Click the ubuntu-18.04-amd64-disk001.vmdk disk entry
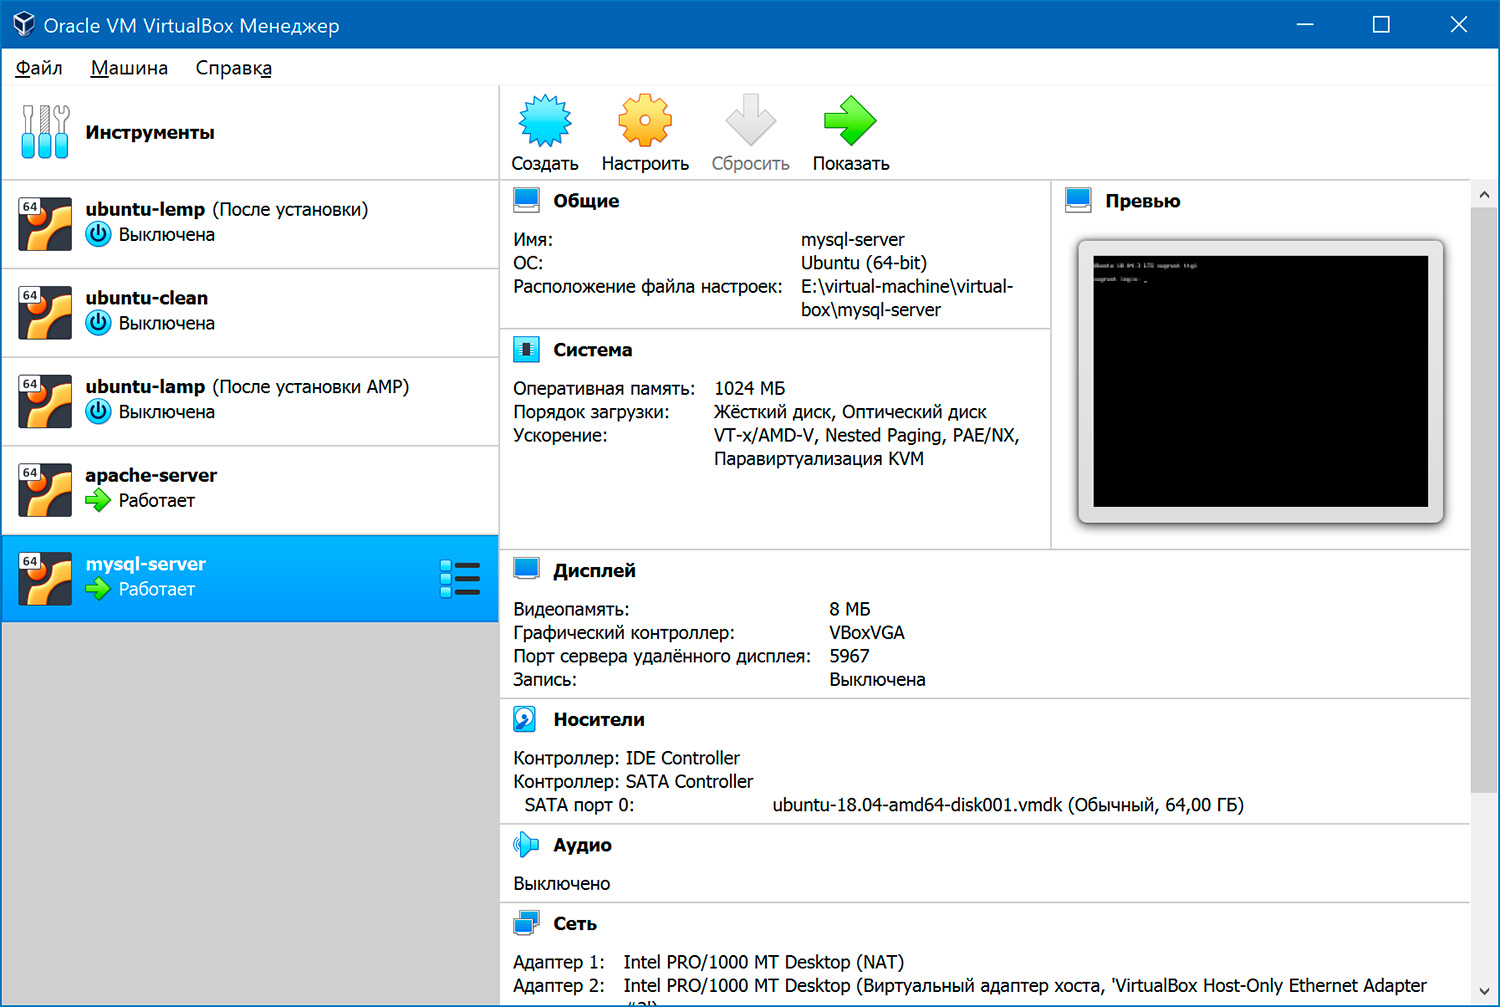Screen dimensions: 1500x1007 click(1008, 805)
